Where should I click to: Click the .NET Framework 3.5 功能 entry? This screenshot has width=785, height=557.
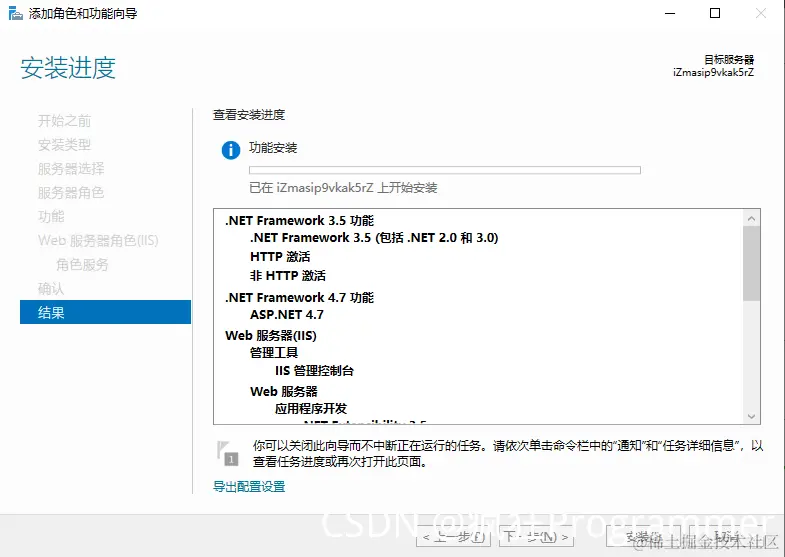click(299, 221)
